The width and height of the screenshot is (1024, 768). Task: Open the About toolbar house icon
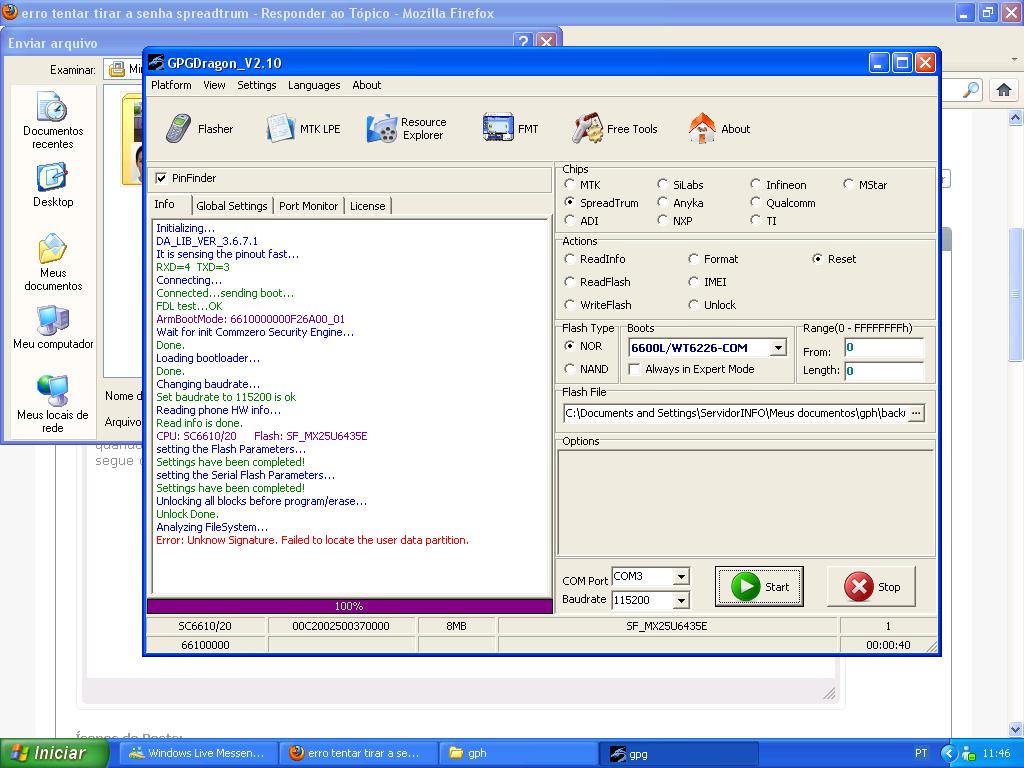701,128
